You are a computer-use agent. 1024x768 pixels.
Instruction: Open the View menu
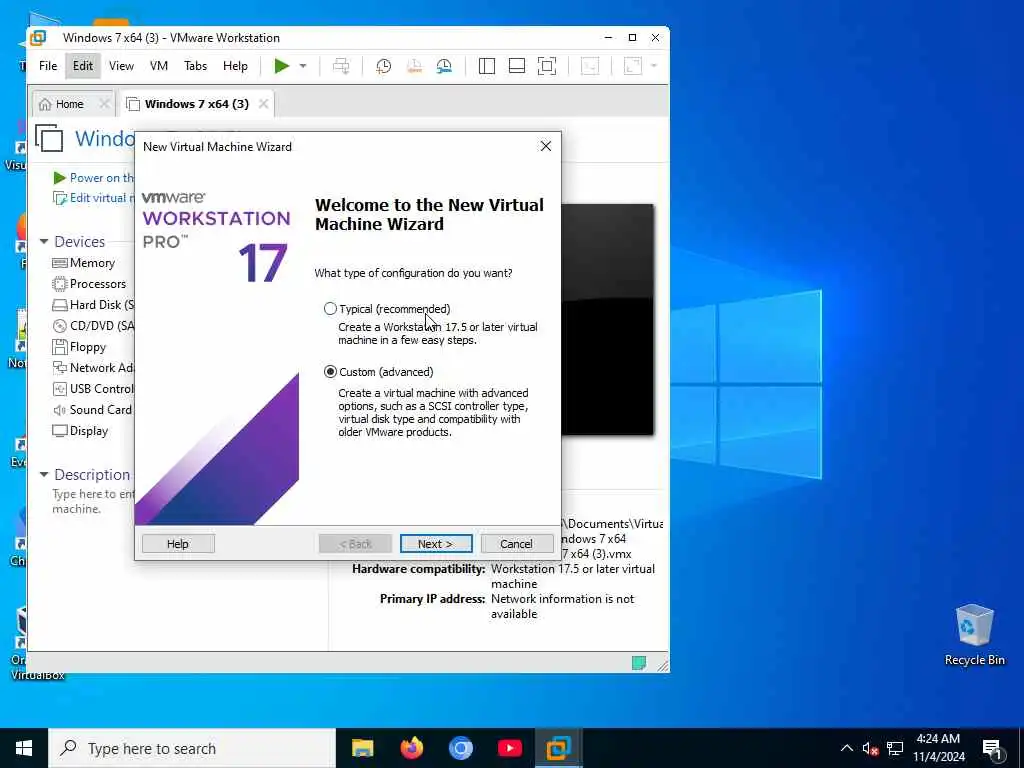[x=121, y=66]
